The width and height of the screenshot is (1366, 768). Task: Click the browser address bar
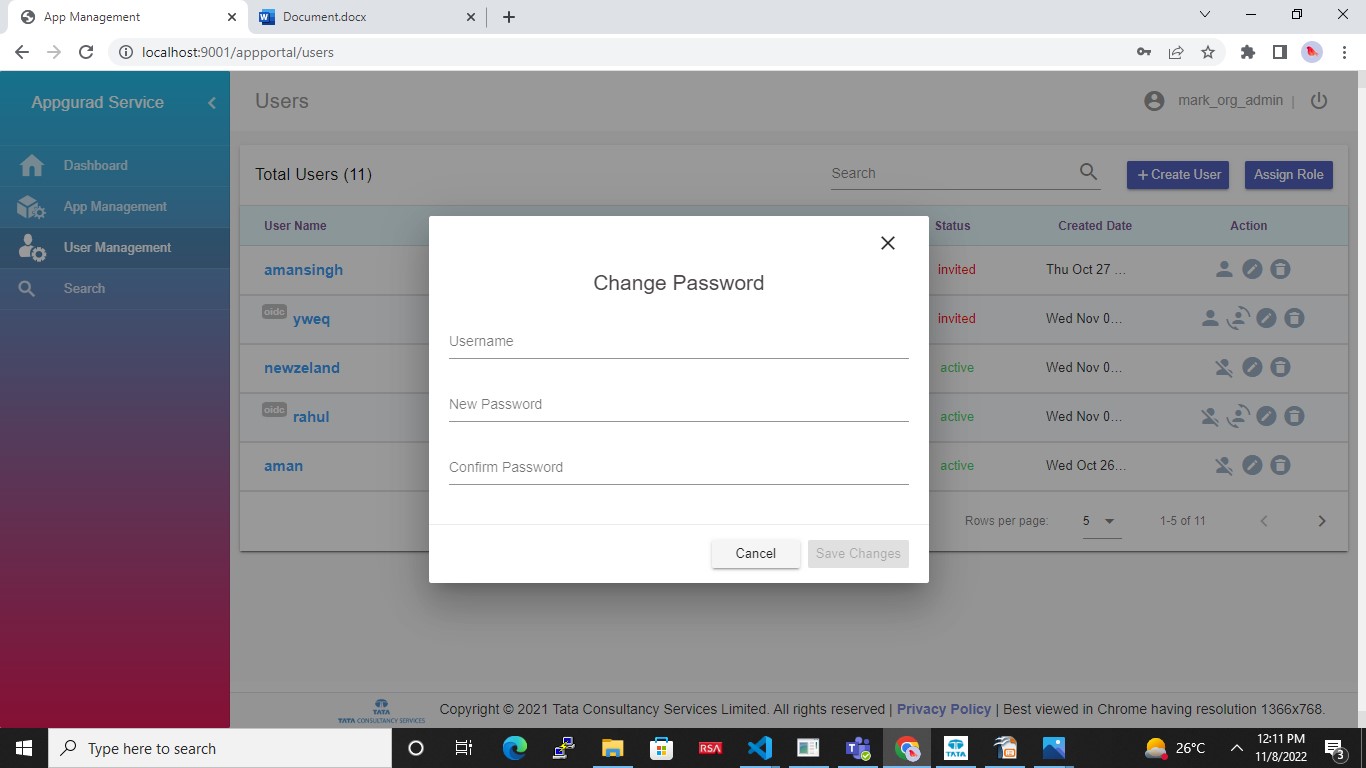(620, 52)
